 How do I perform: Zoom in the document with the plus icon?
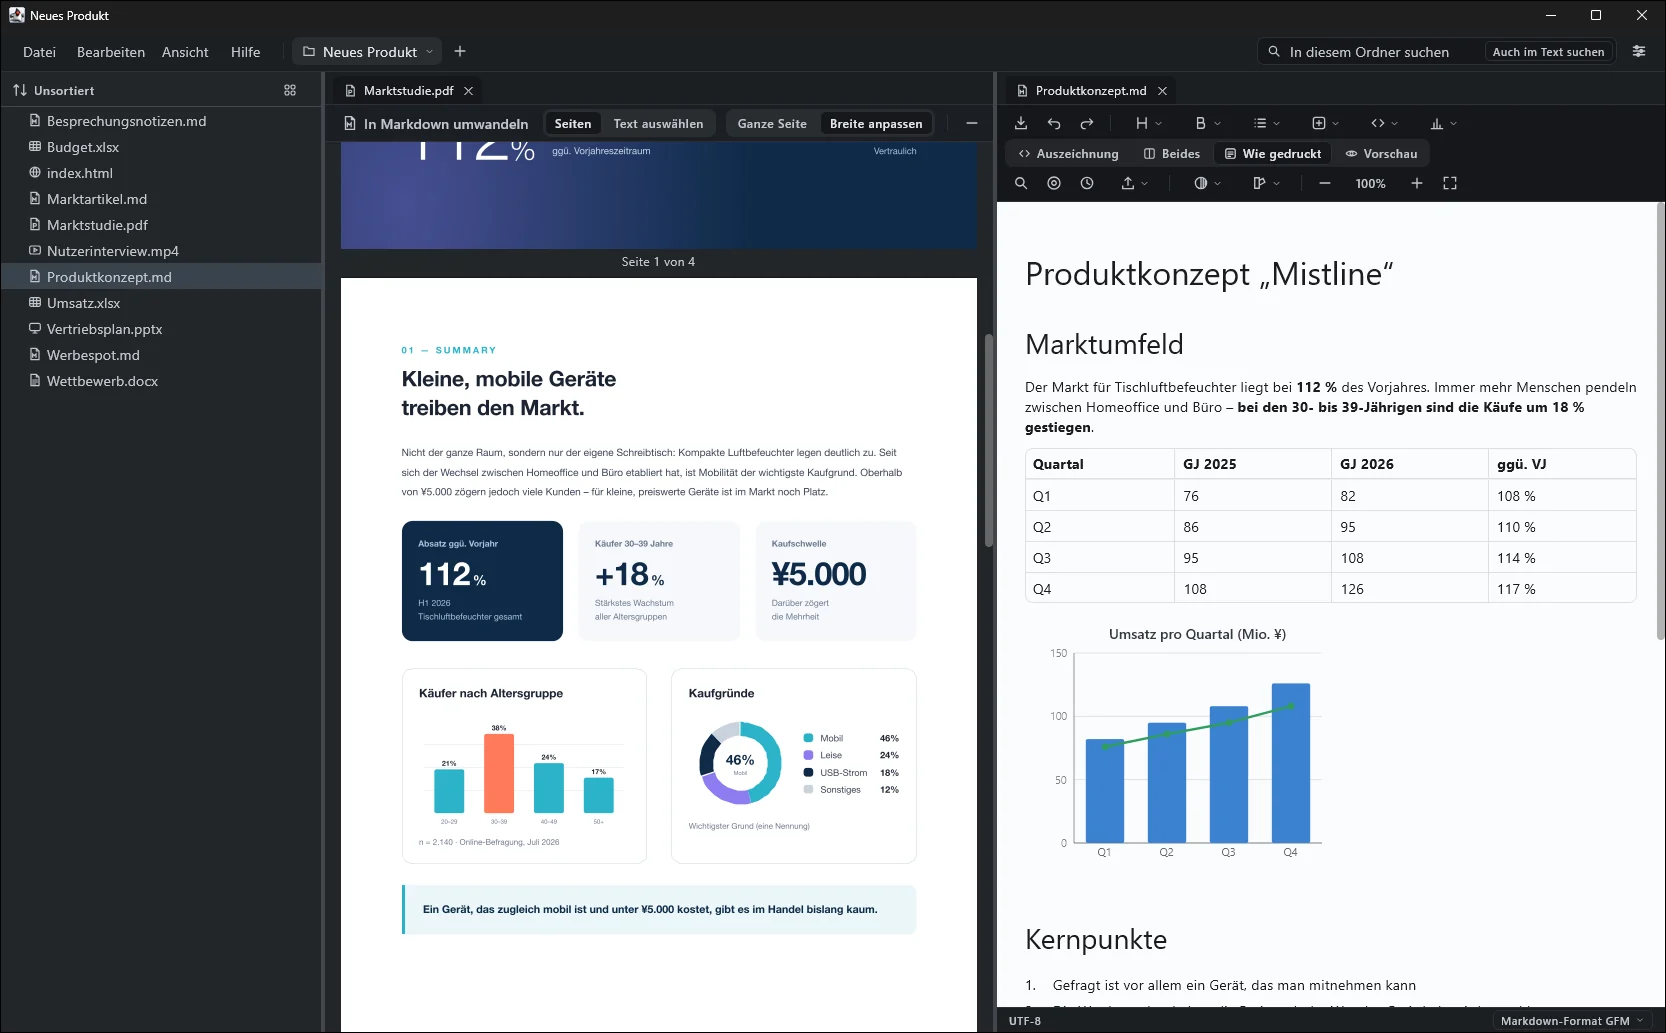tap(1417, 183)
